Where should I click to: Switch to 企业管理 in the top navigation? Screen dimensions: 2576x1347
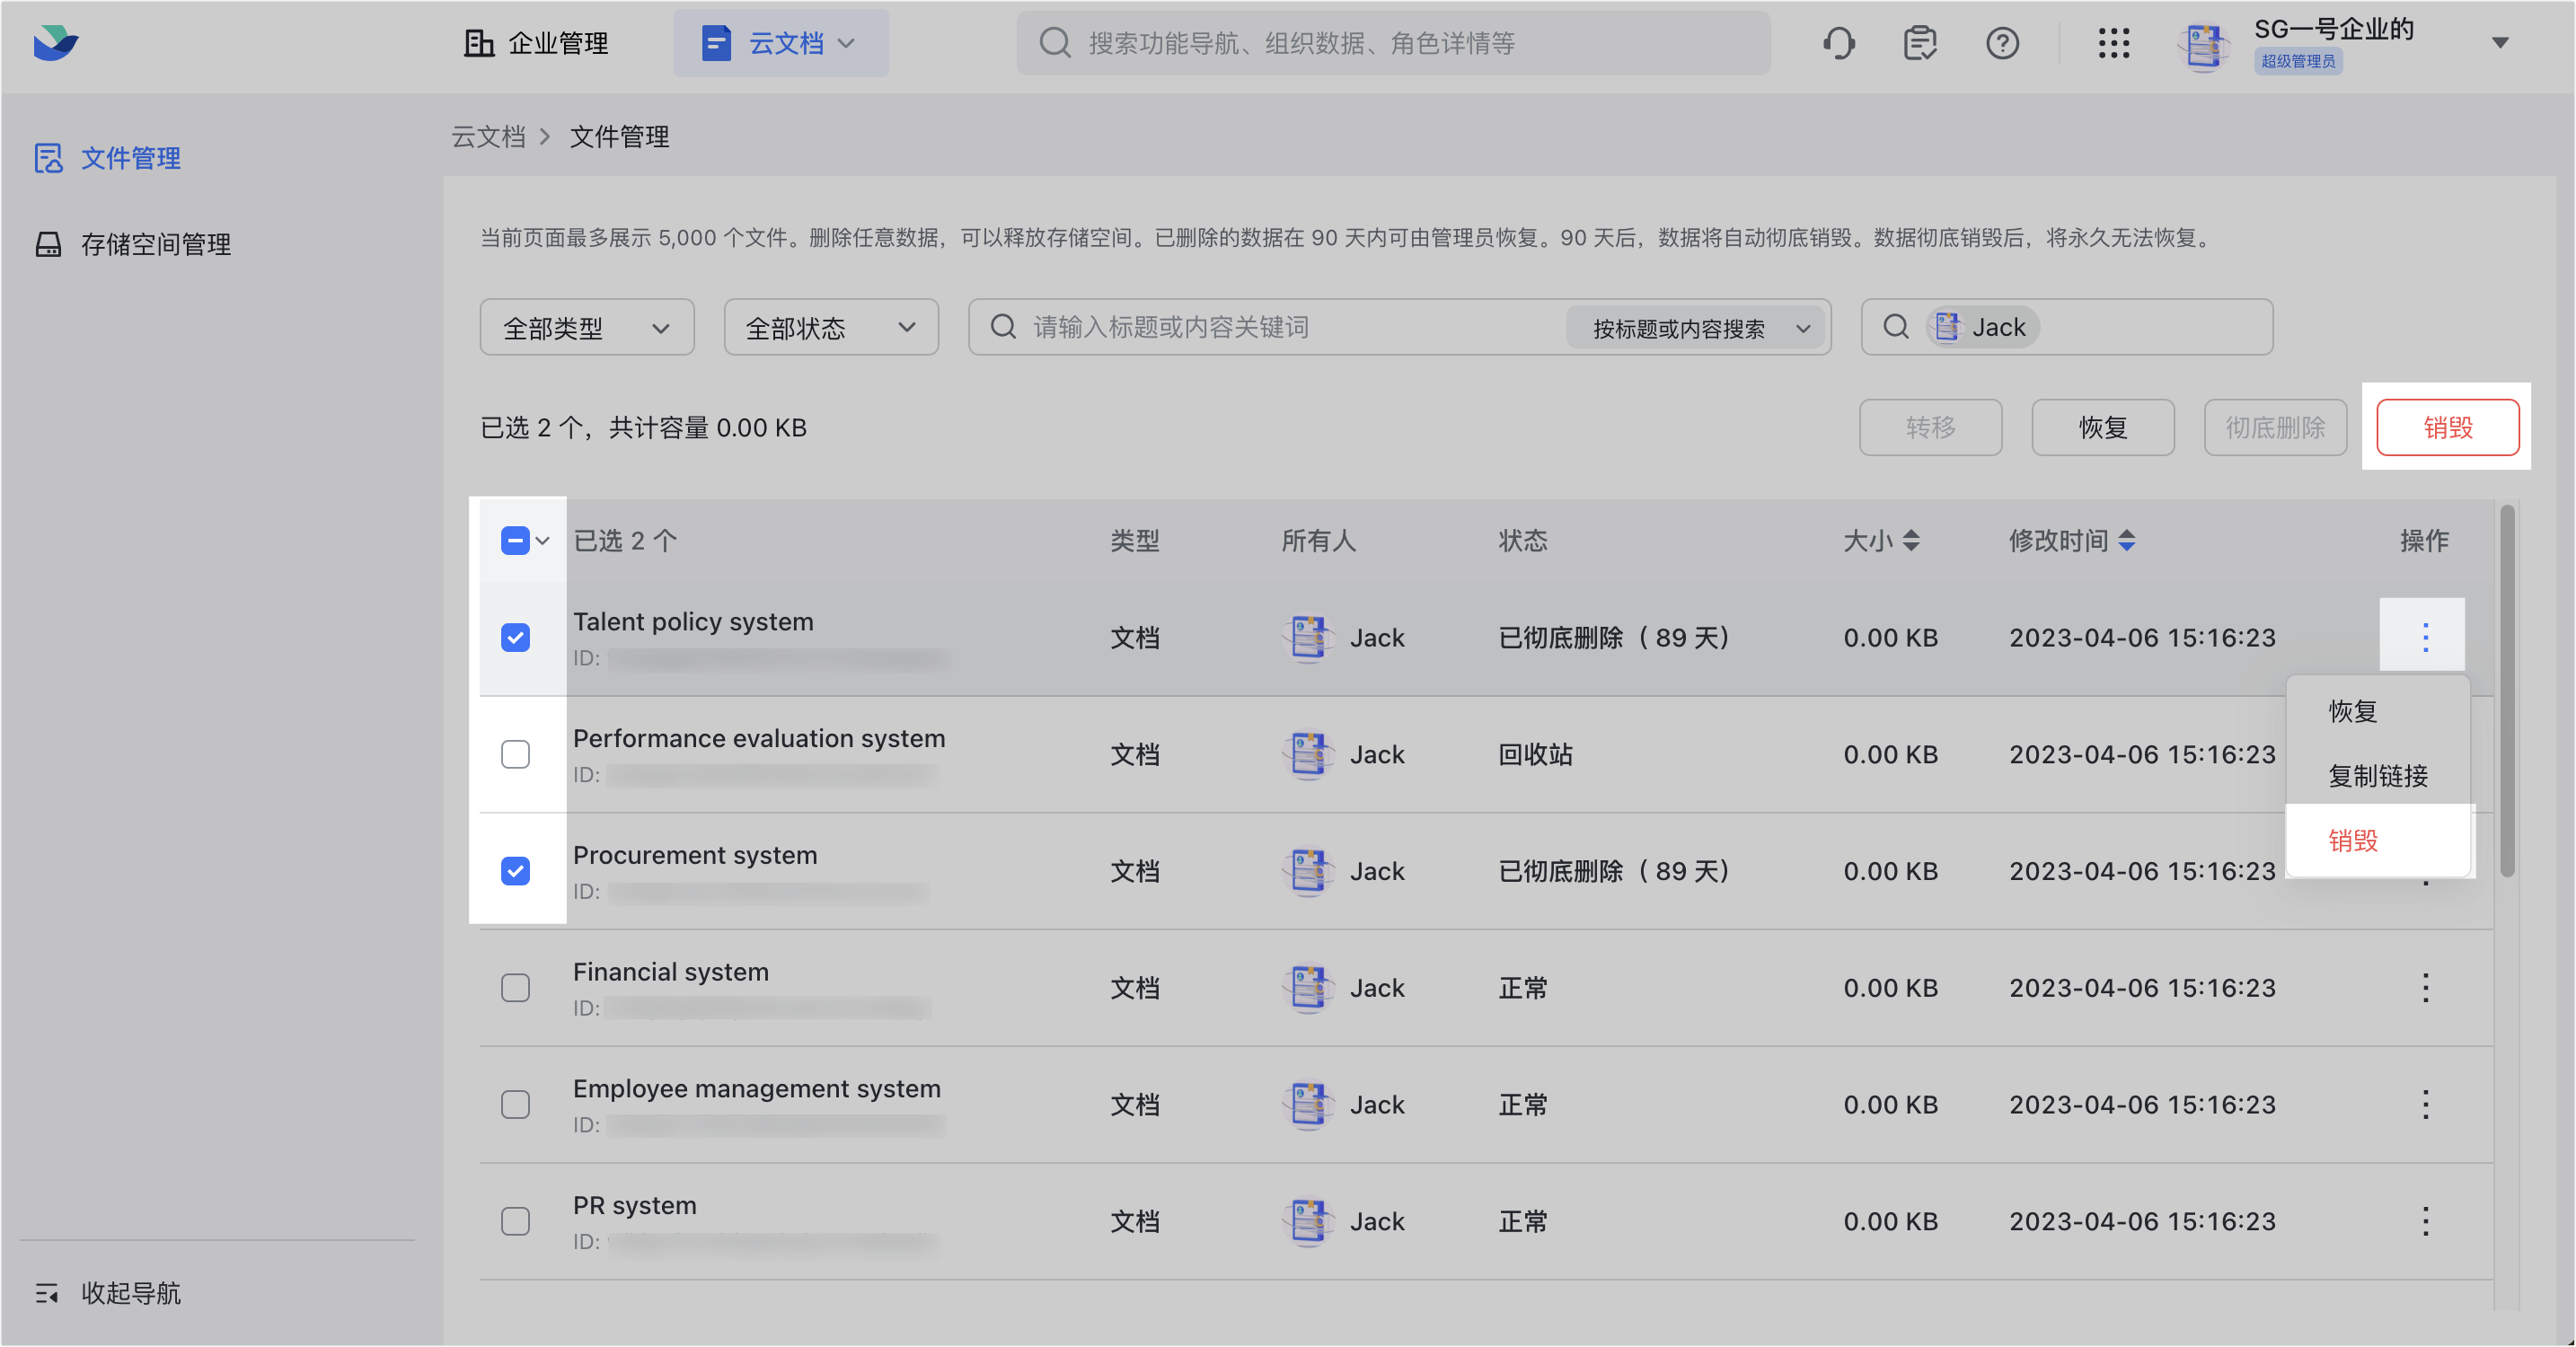coord(536,43)
